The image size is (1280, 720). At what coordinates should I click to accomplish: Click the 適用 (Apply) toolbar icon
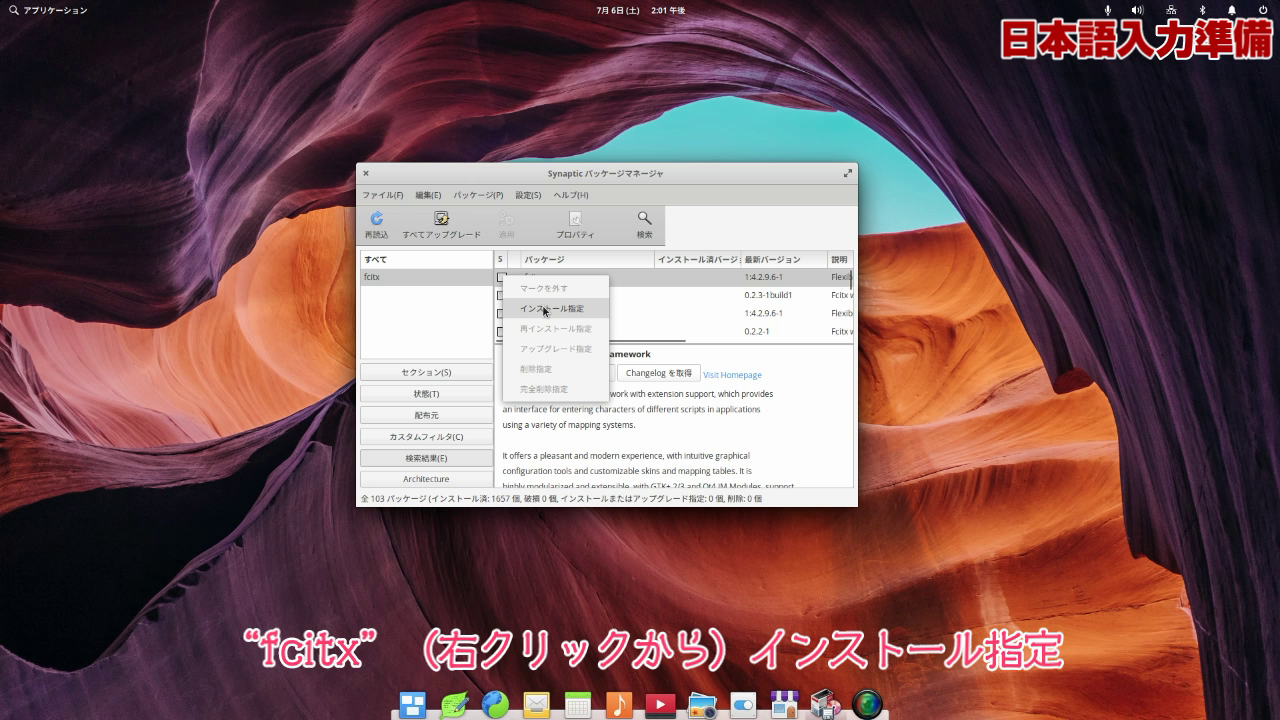coord(506,224)
